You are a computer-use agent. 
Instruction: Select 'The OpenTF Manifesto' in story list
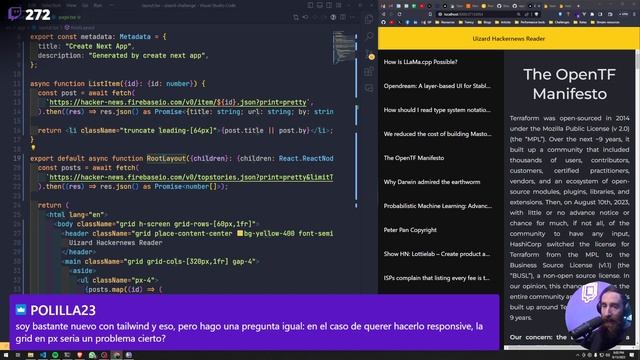click(x=413, y=158)
